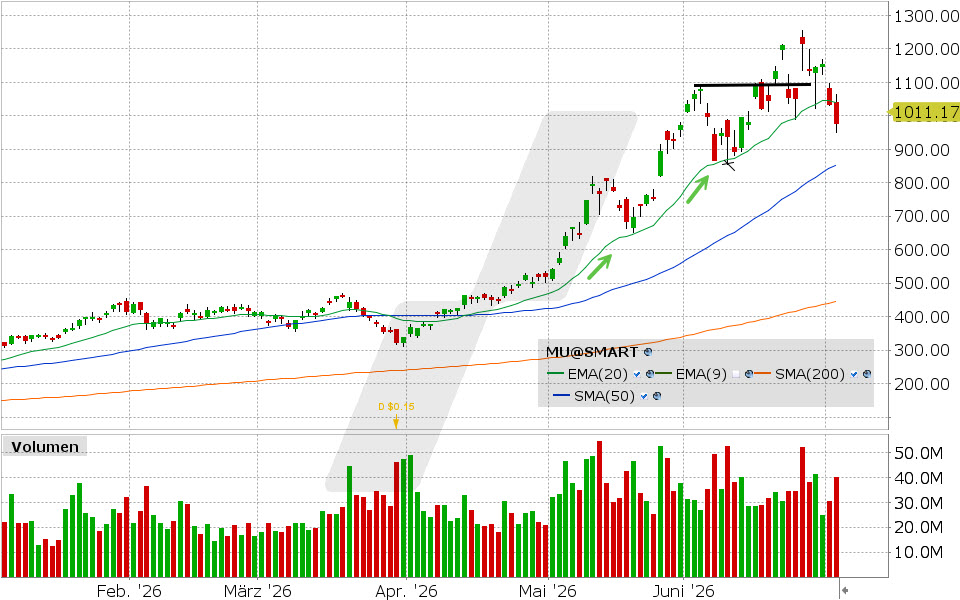Uncheck the SMA(200) visibility checkbox

tap(854, 374)
